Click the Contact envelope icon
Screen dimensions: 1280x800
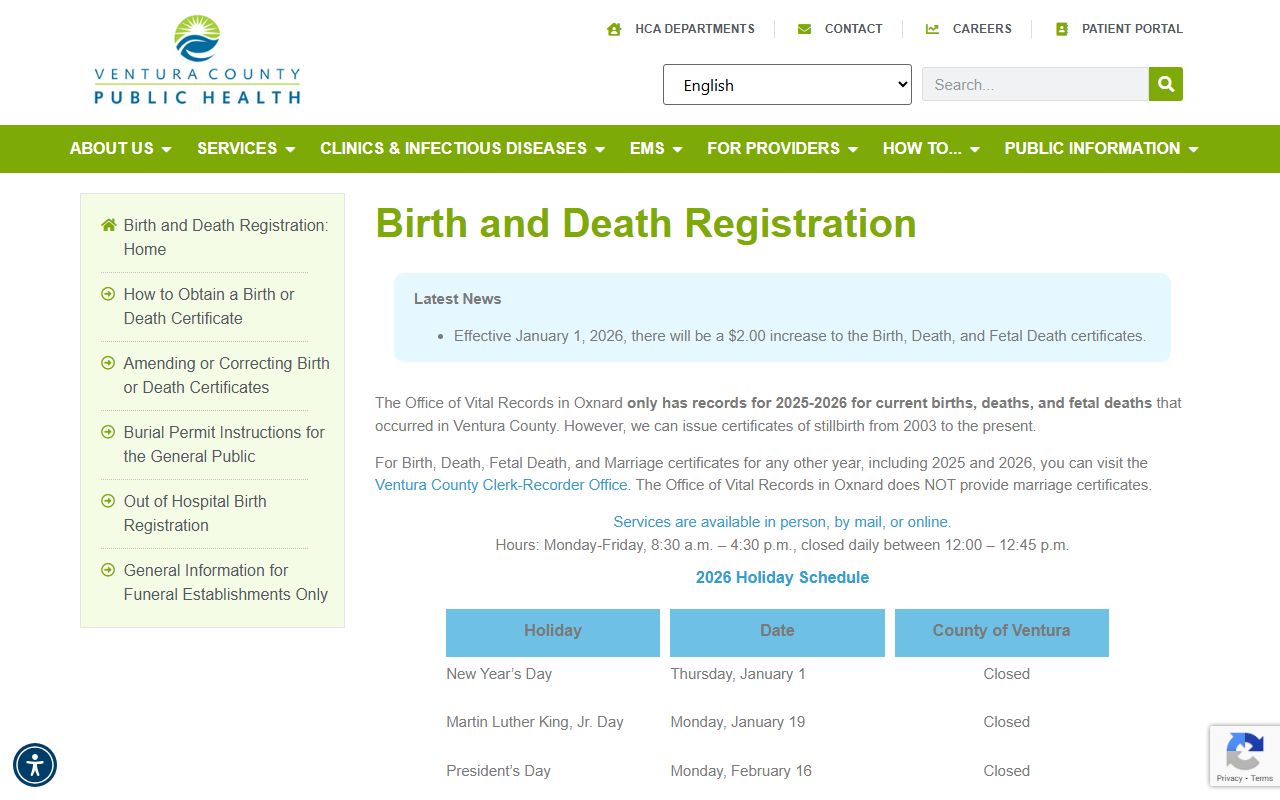point(804,29)
